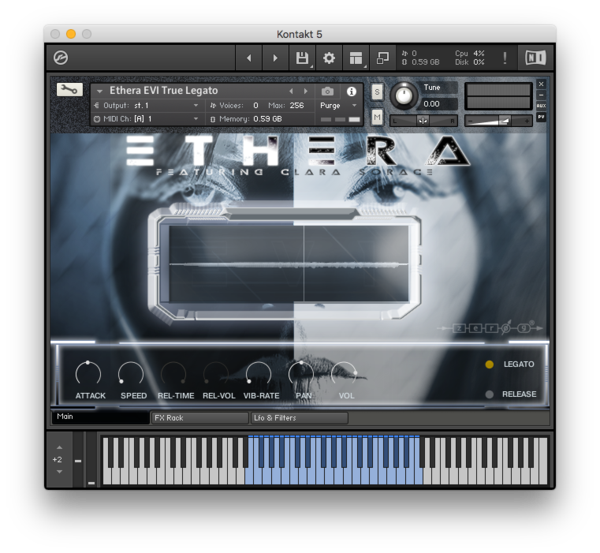This screenshot has width=600, height=553.
Task: Click the PAN knob in the Main panel
Action: click(x=301, y=373)
